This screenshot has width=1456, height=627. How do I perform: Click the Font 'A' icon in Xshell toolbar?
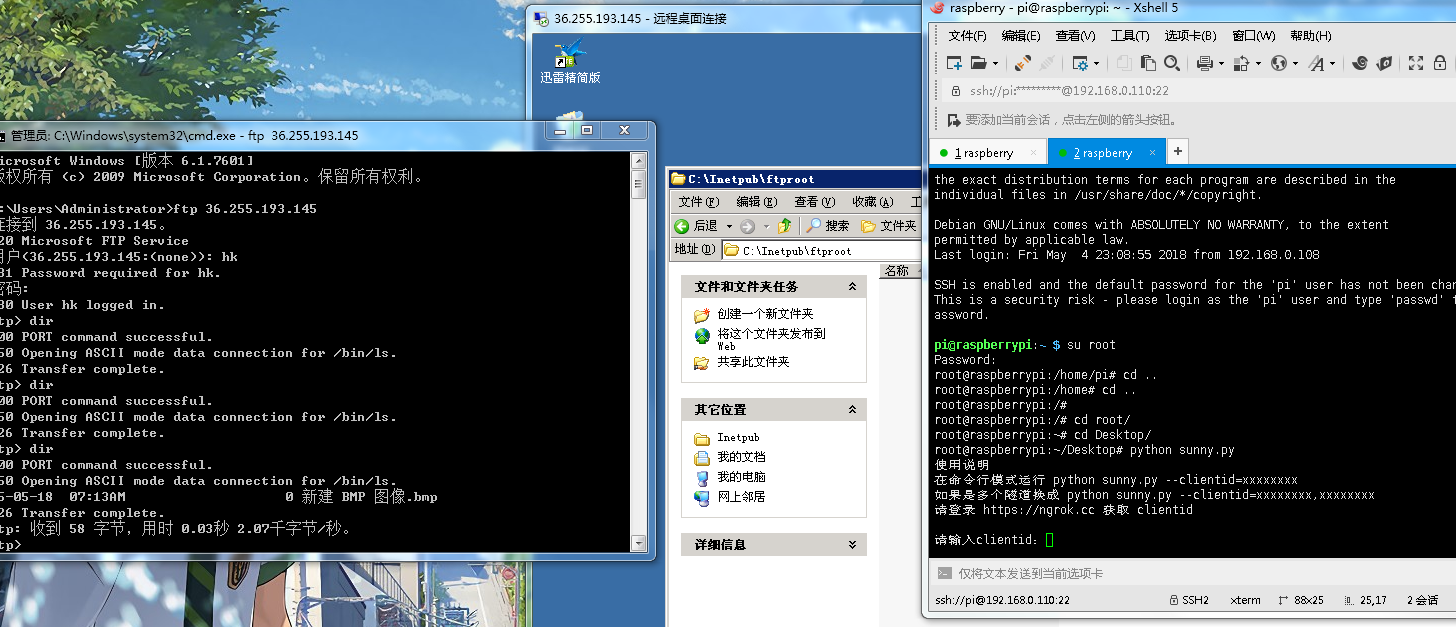coord(1316,63)
